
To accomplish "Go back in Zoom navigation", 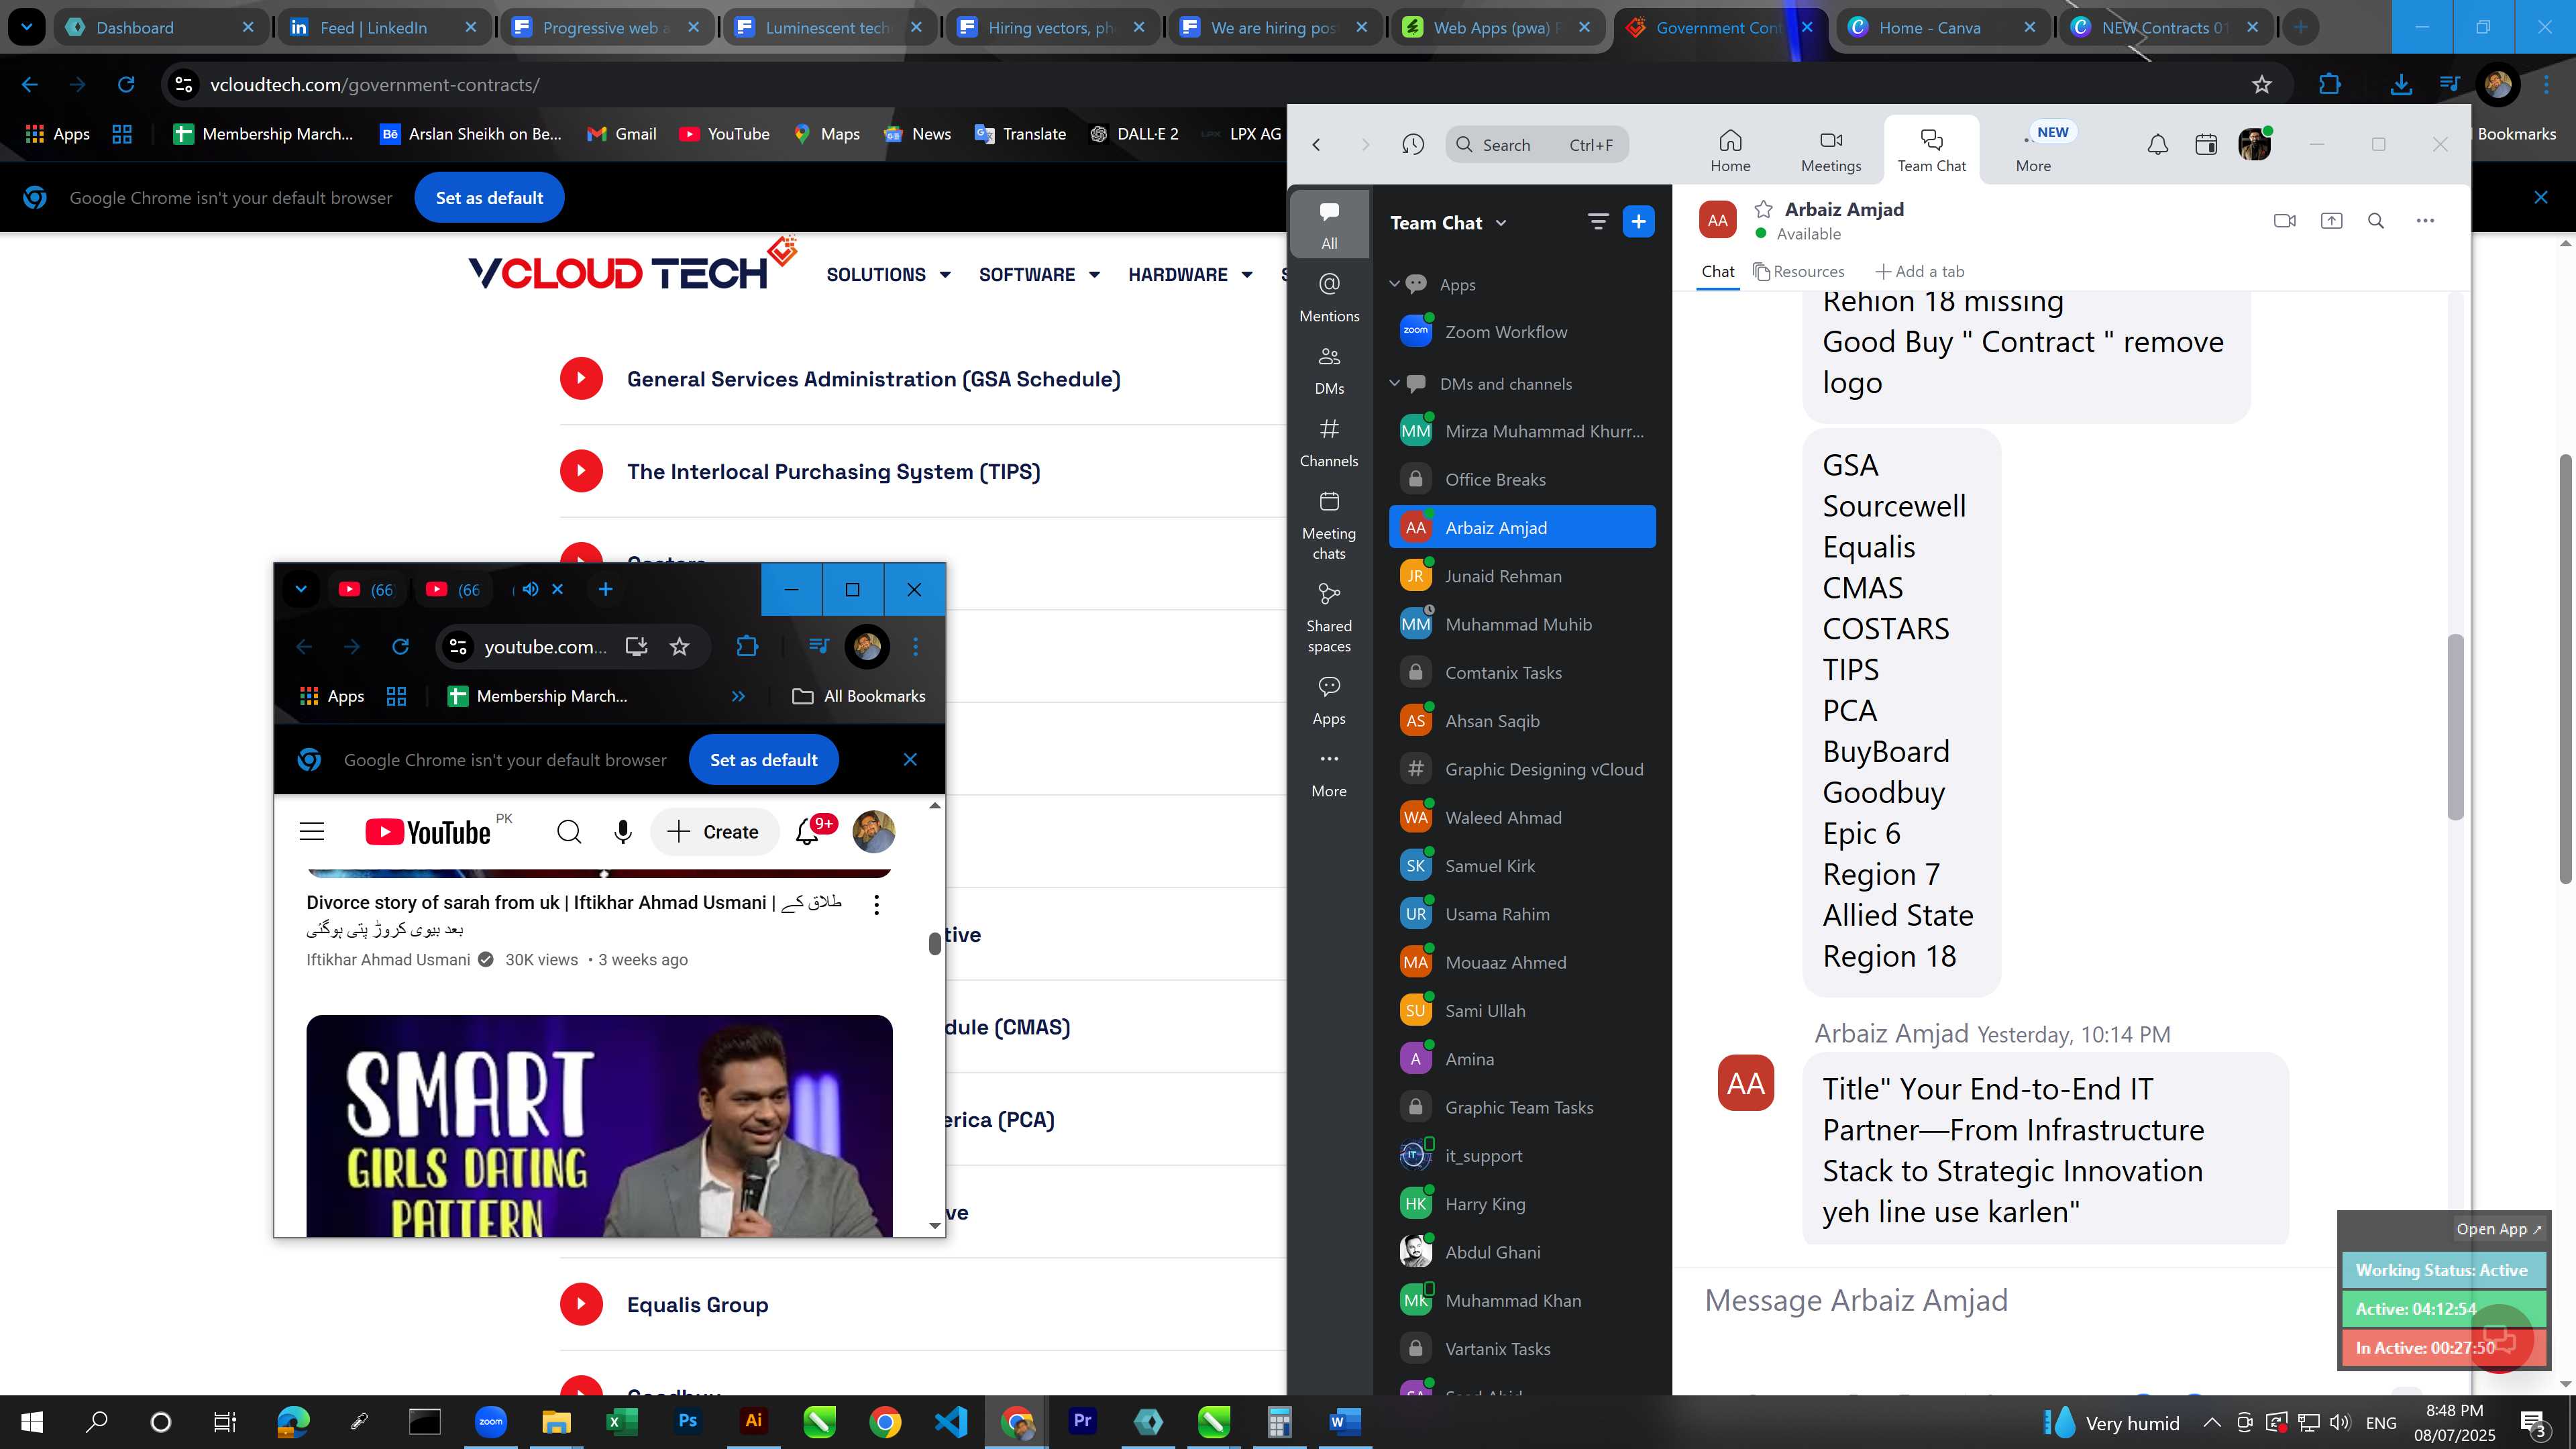I will coord(1316,145).
